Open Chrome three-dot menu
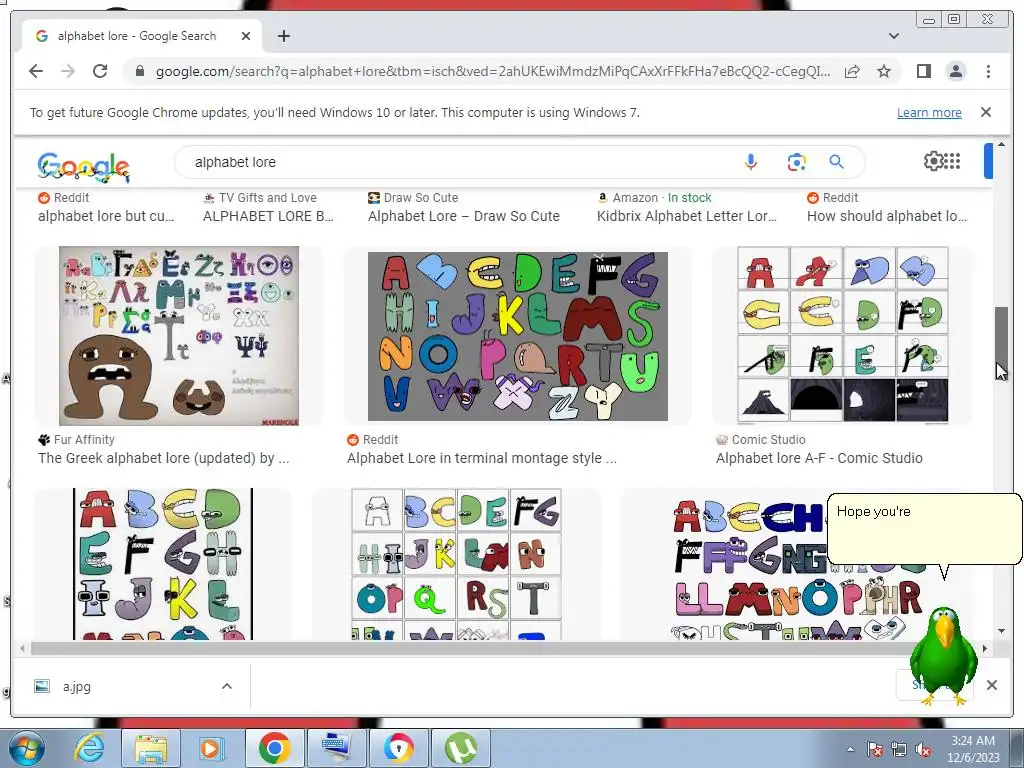Image resolution: width=1024 pixels, height=768 pixels. coord(988,71)
